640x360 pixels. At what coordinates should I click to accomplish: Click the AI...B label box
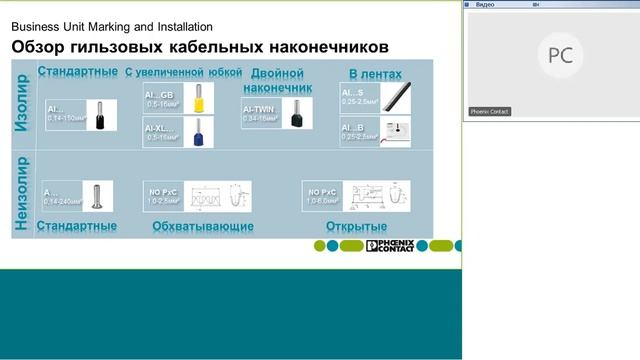[x=360, y=132]
